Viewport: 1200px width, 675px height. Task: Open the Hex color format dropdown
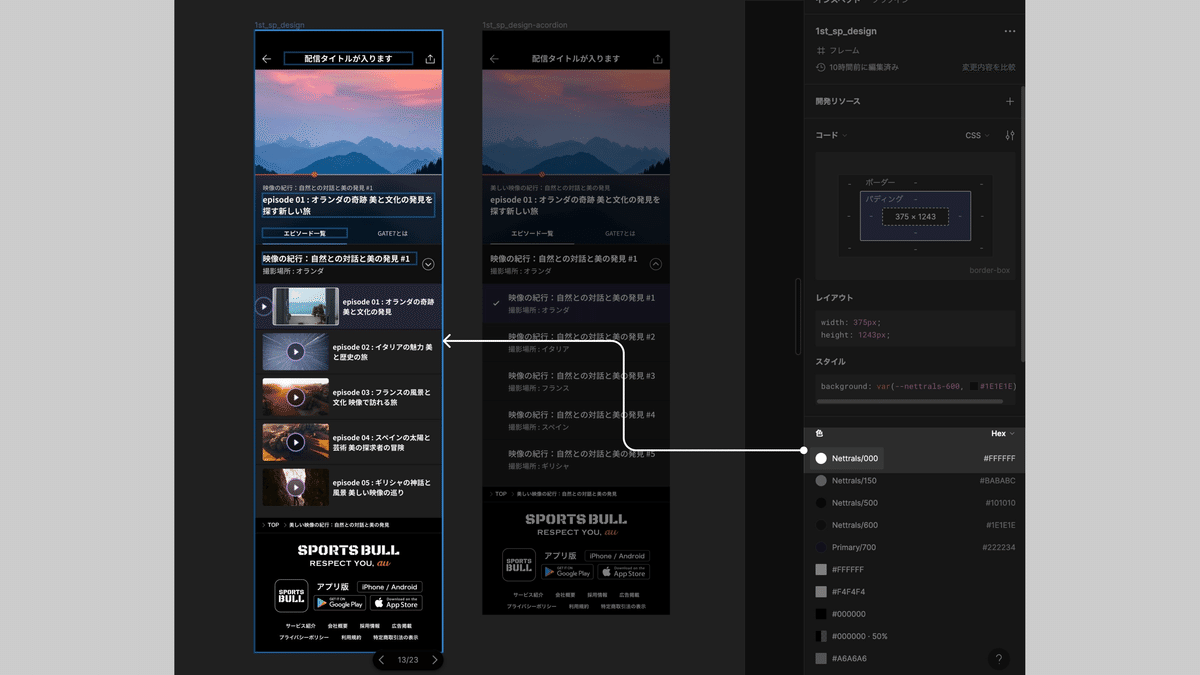point(1002,434)
